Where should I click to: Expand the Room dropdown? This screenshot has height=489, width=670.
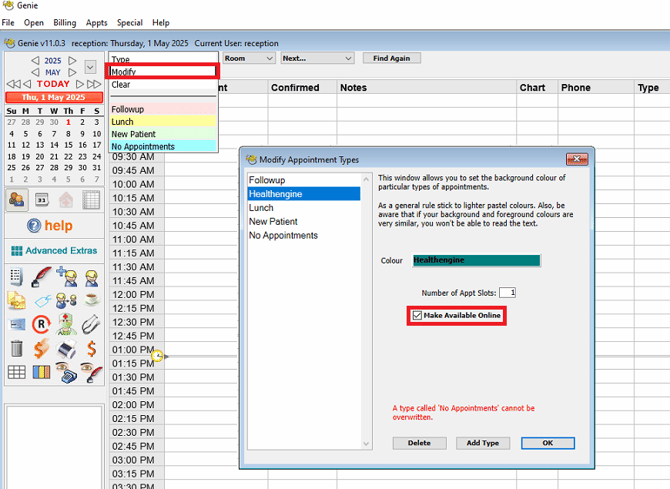tap(248, 59)
